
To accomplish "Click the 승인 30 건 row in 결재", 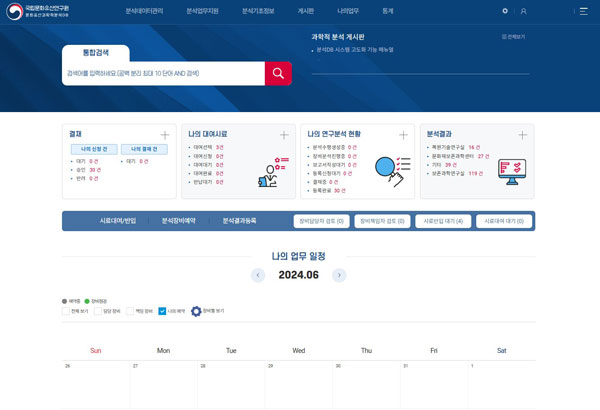I will click(x=88, y=170).
